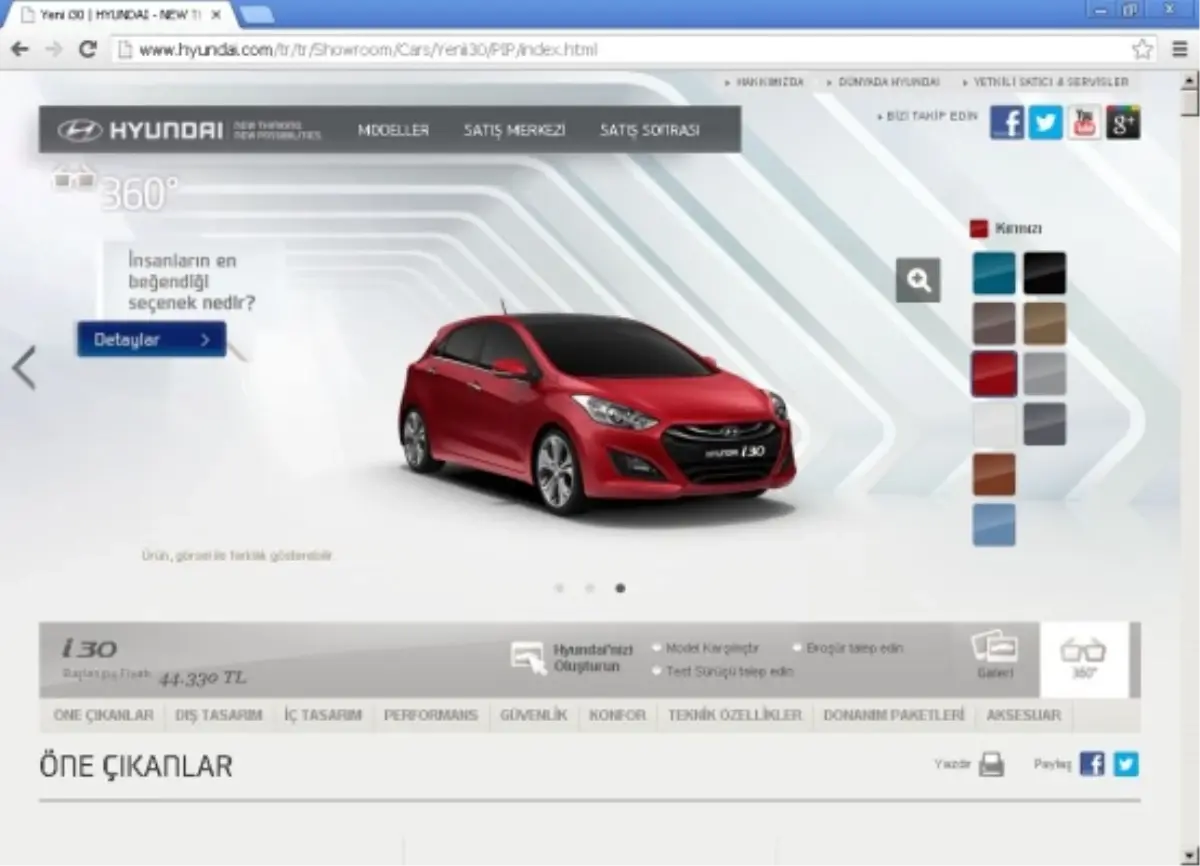Open the TEKNİK ÖZELLİKLER tab
Viewport: 1200px width, 866px height.
734,715
